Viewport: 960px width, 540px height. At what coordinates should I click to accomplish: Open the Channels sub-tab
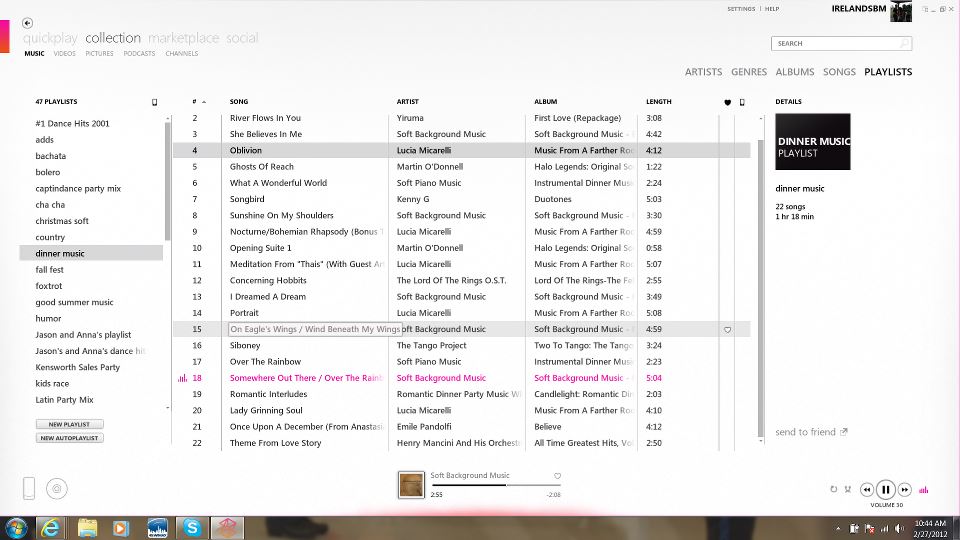tap(181, 54)
